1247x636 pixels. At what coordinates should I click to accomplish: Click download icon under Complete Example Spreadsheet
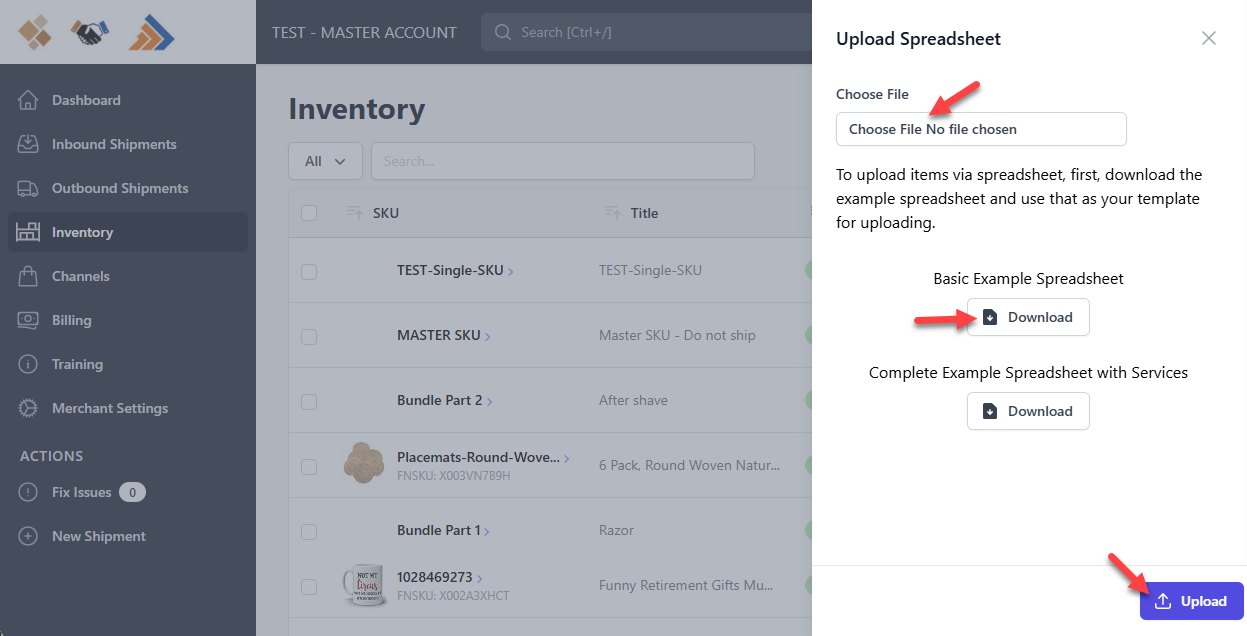(990, 411)
